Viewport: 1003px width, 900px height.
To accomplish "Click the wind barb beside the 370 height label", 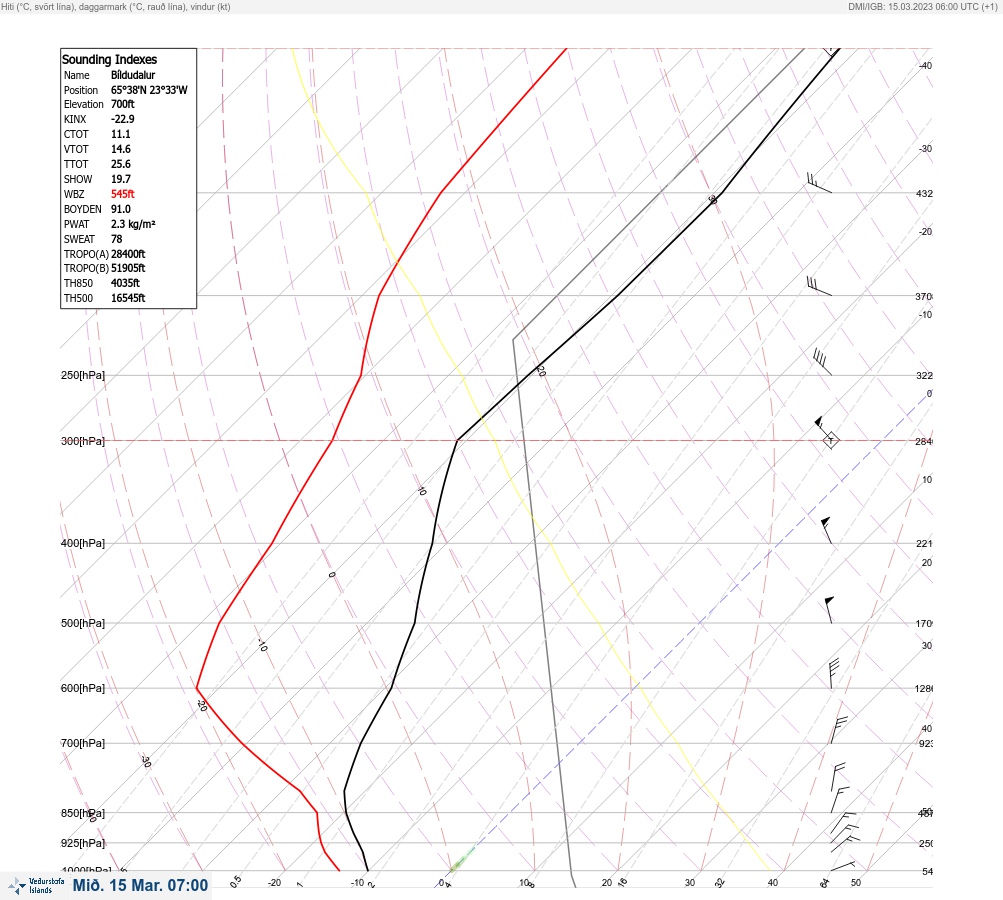I will (x=819, y=286).
